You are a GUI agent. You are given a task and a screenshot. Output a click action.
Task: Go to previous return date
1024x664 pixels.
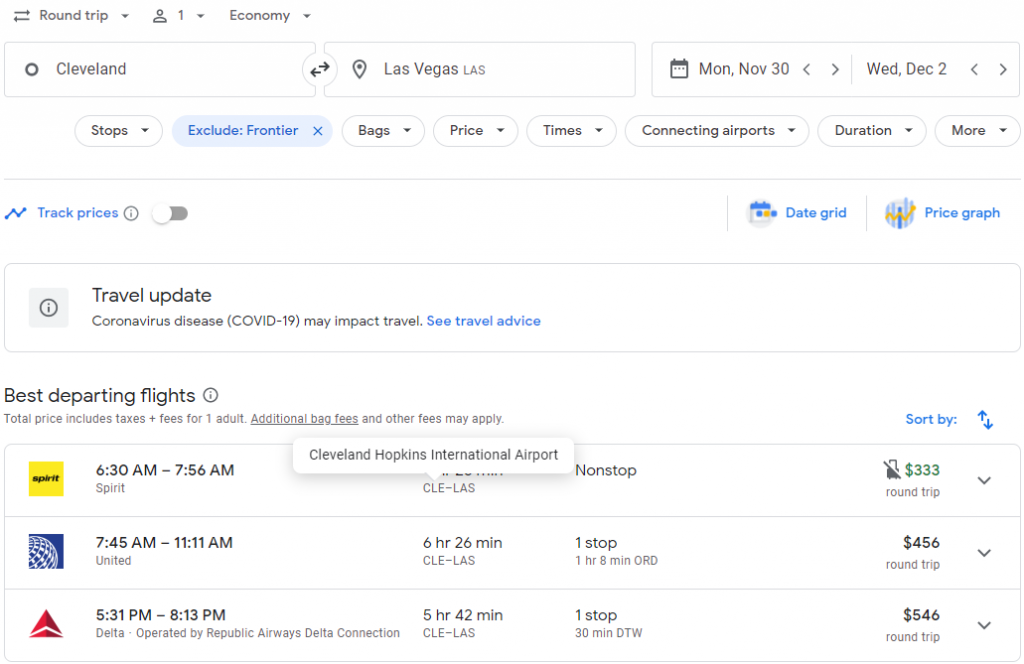tap(974, 69)
